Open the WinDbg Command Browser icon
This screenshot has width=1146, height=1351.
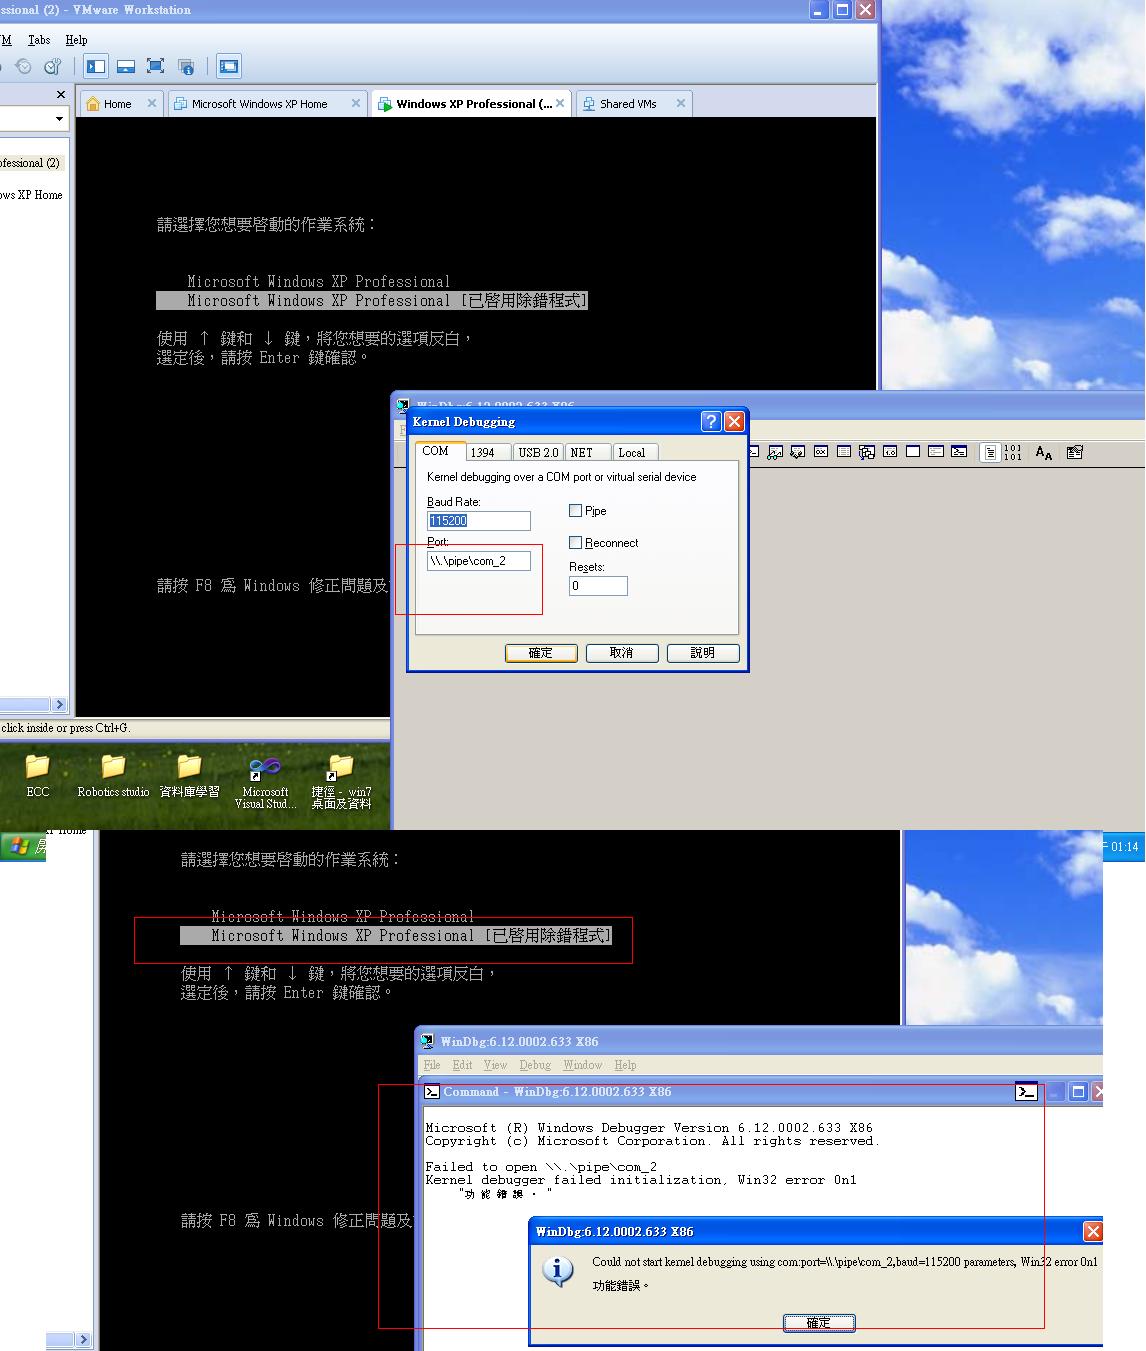[958, 452]
